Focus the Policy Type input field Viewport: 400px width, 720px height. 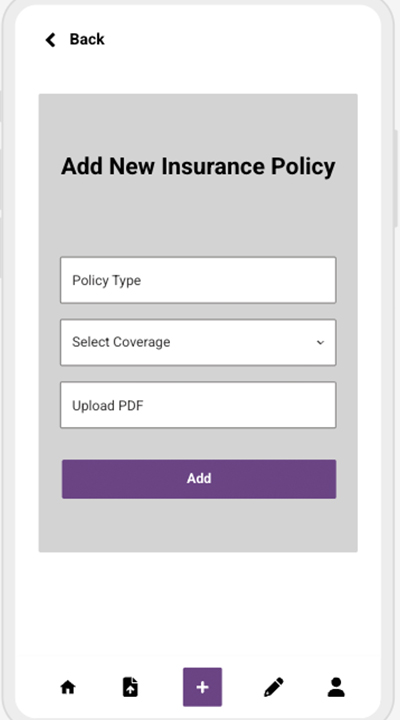[198, 280]
